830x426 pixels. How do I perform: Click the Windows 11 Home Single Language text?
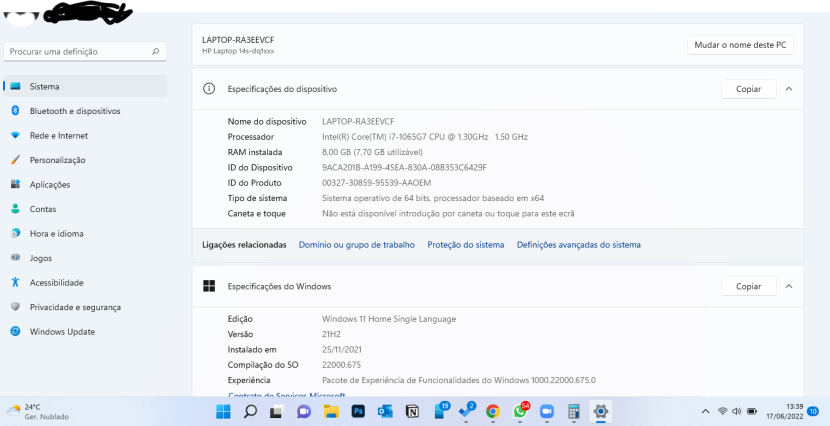pos(389,319)
